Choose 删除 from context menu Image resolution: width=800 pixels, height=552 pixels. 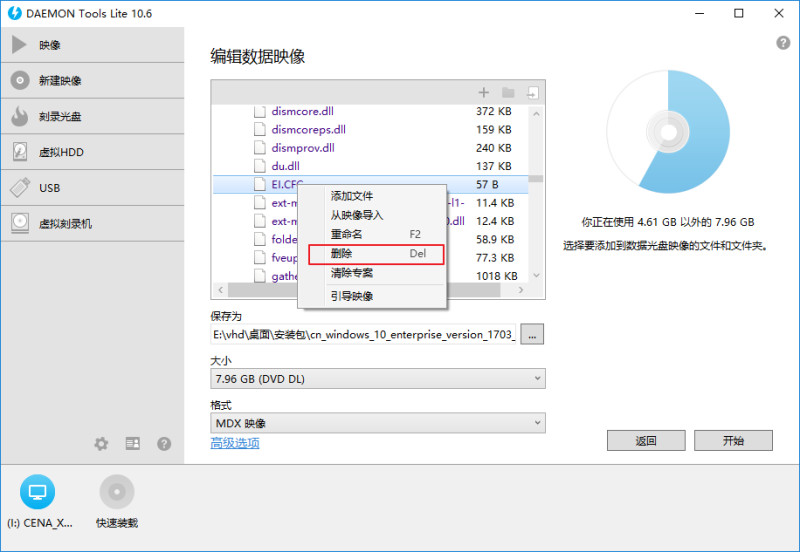pos(376,254)
